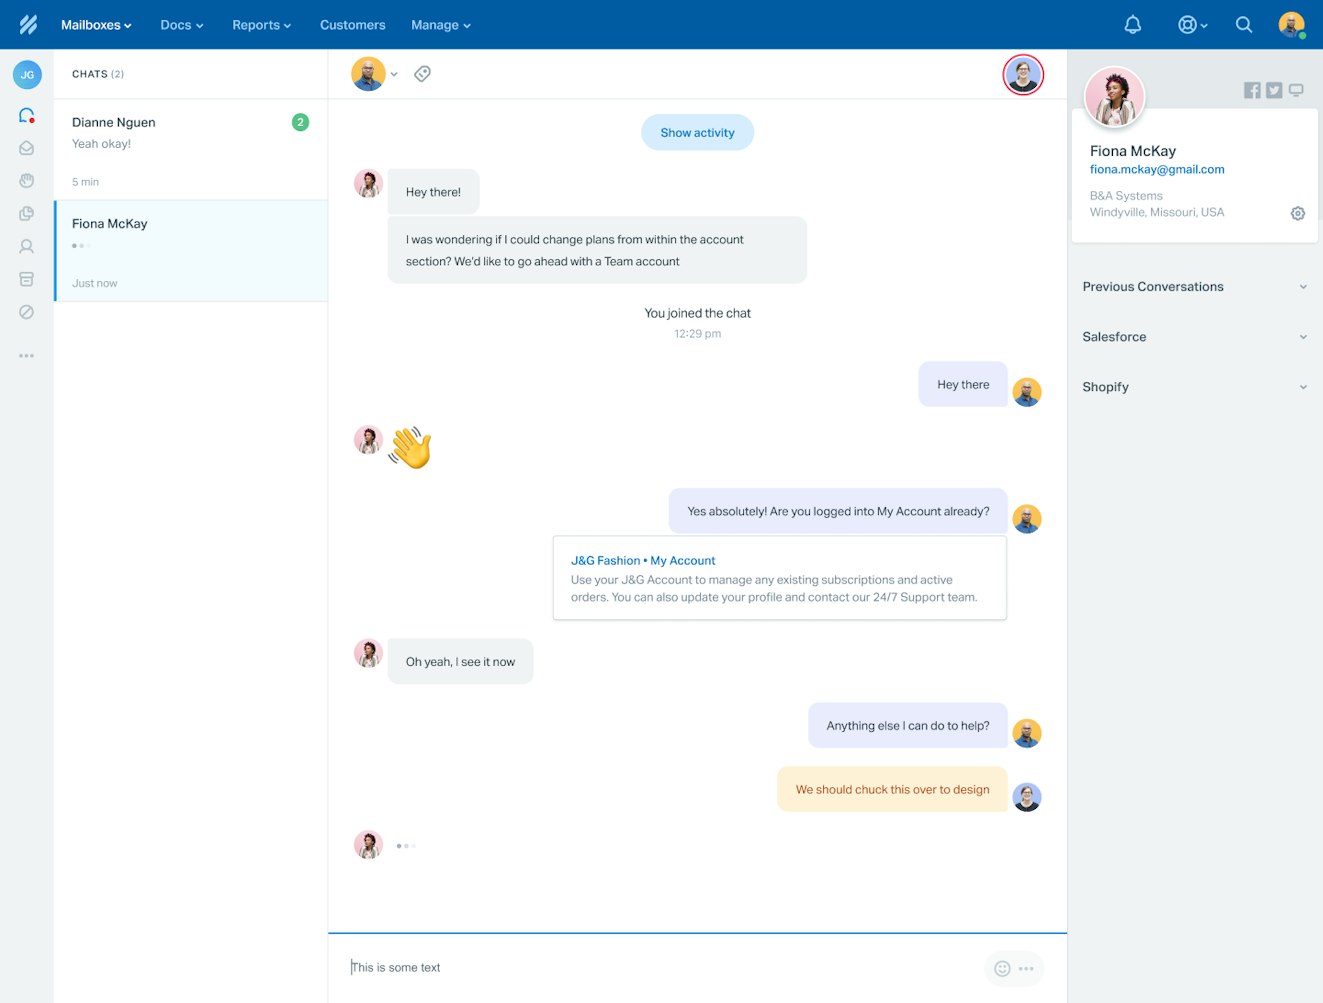
Task: Click the tag icon in chat header
Action: [x=423, y=74]
